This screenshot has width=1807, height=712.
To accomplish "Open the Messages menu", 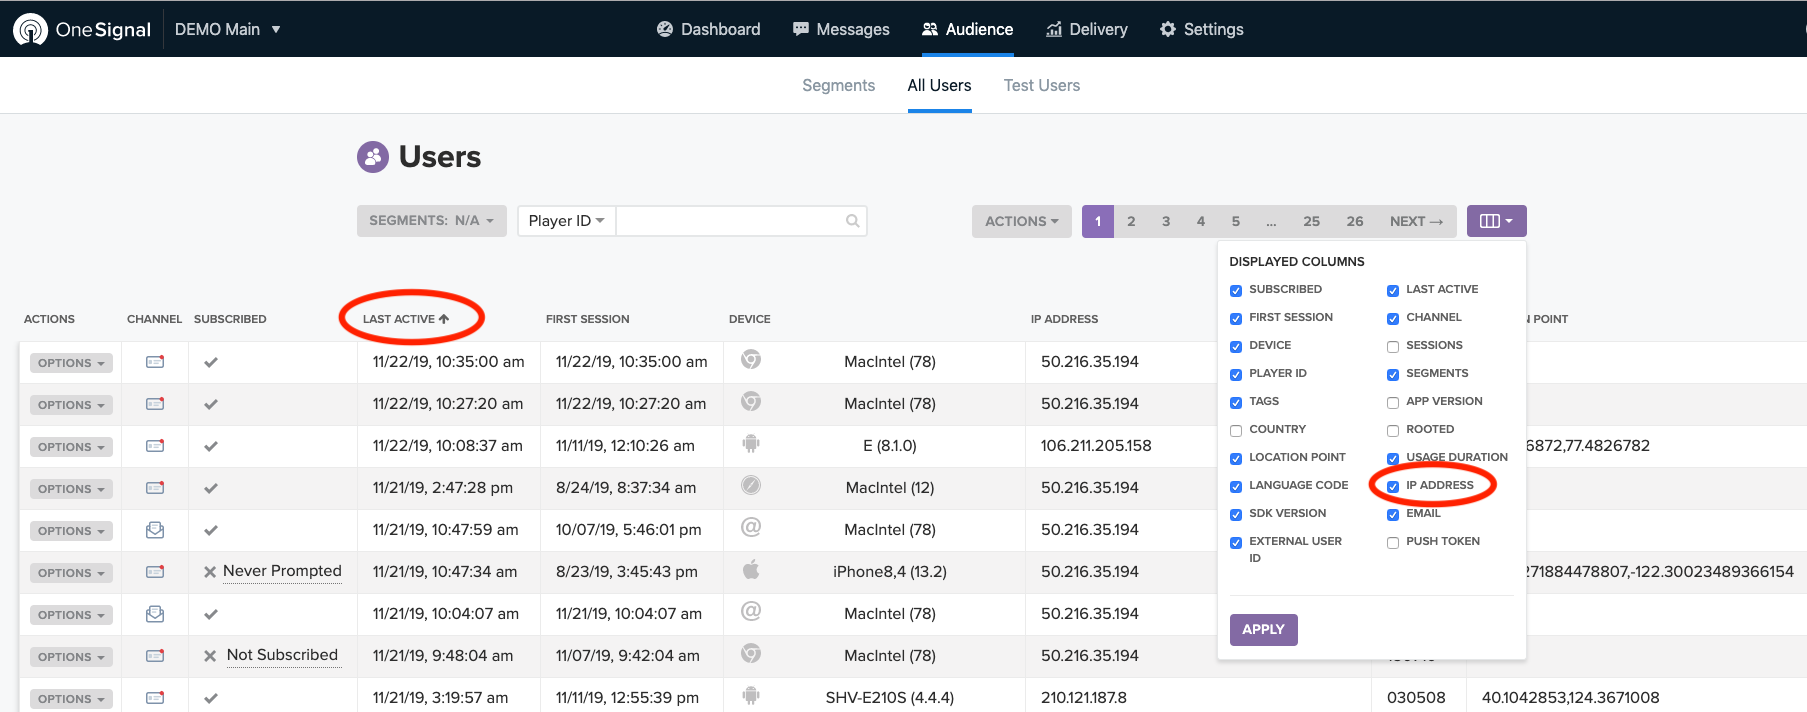I will pos(841,29).
